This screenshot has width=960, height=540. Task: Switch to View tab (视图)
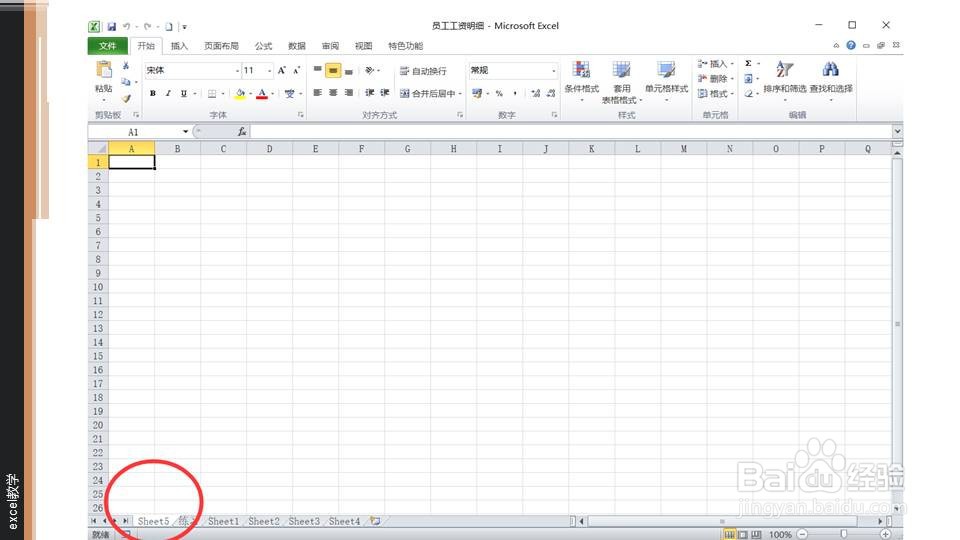pos(364,46)
